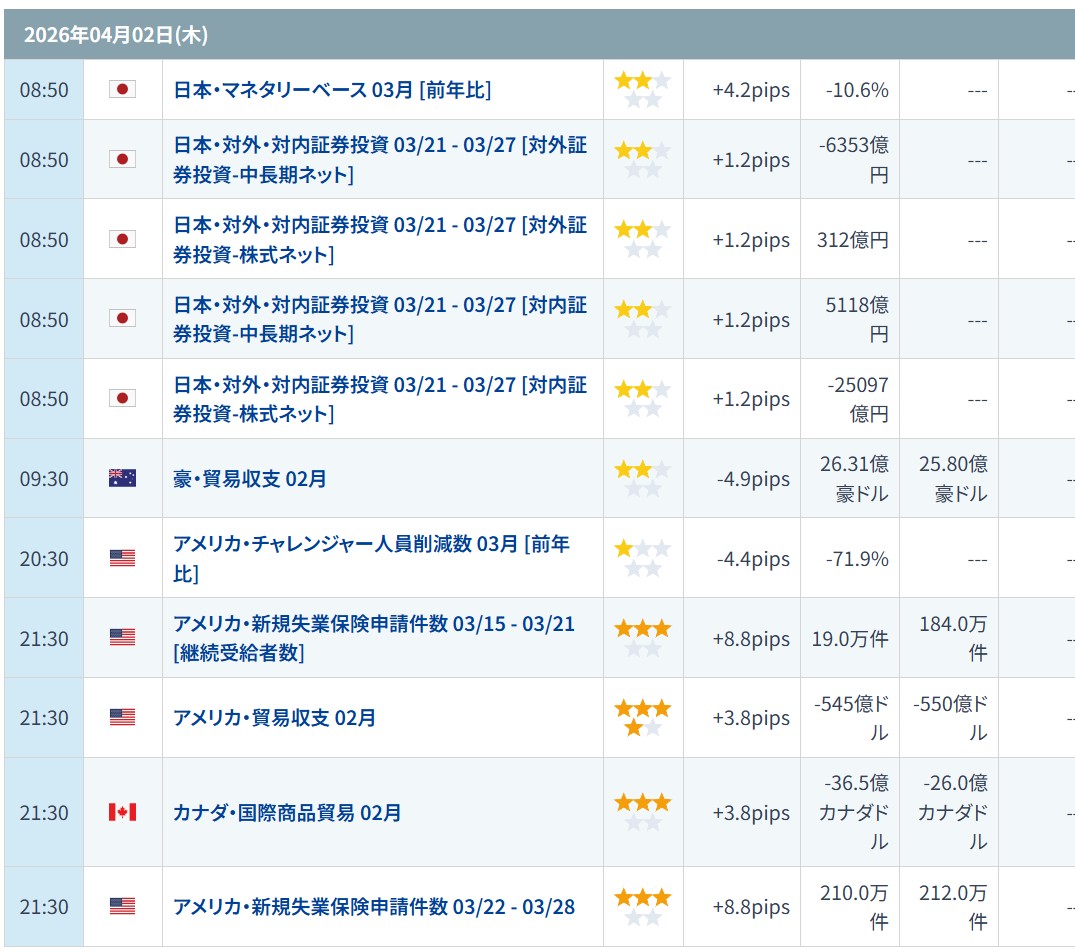Click Japan flag in マネタリーベース row
The height and width of the screenshot is (952, 1075).
[122, 90]
